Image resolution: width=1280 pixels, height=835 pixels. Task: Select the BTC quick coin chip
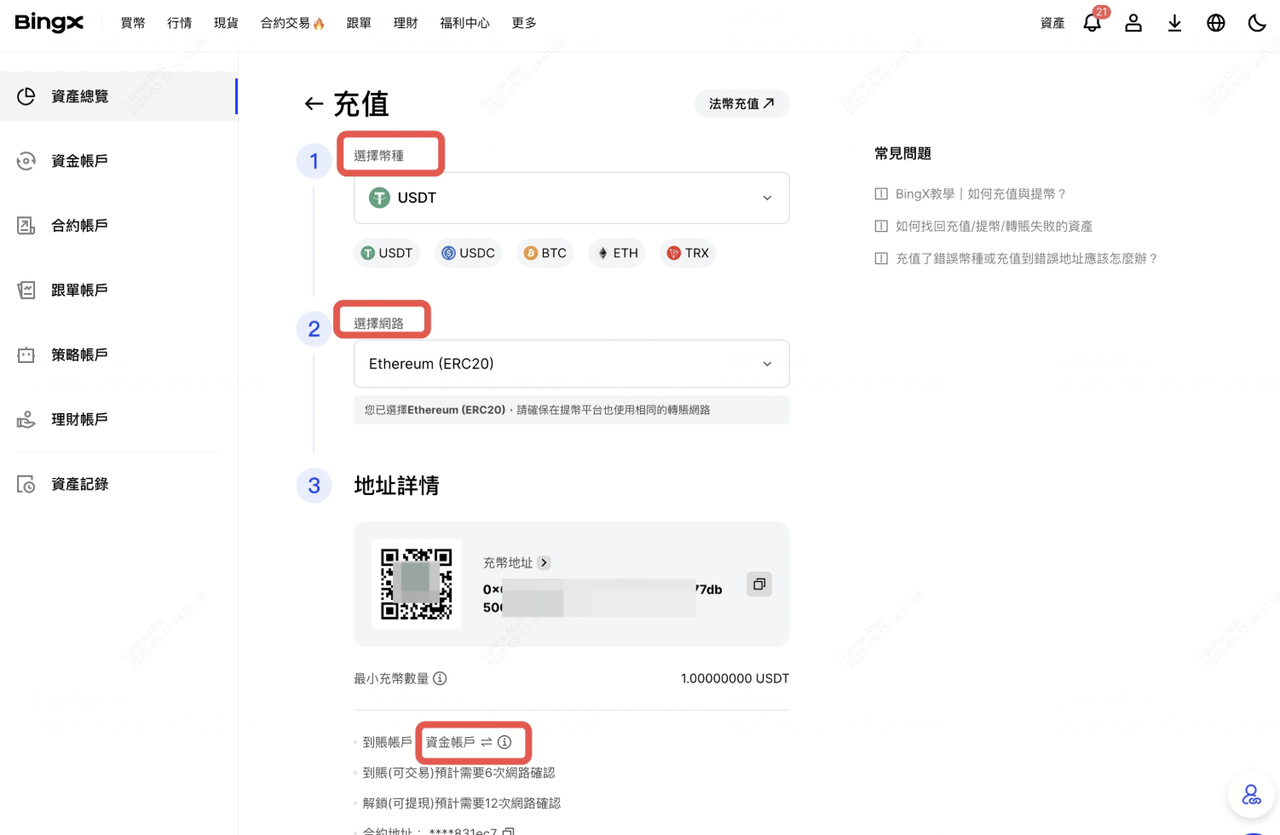(x=545, y=253)
